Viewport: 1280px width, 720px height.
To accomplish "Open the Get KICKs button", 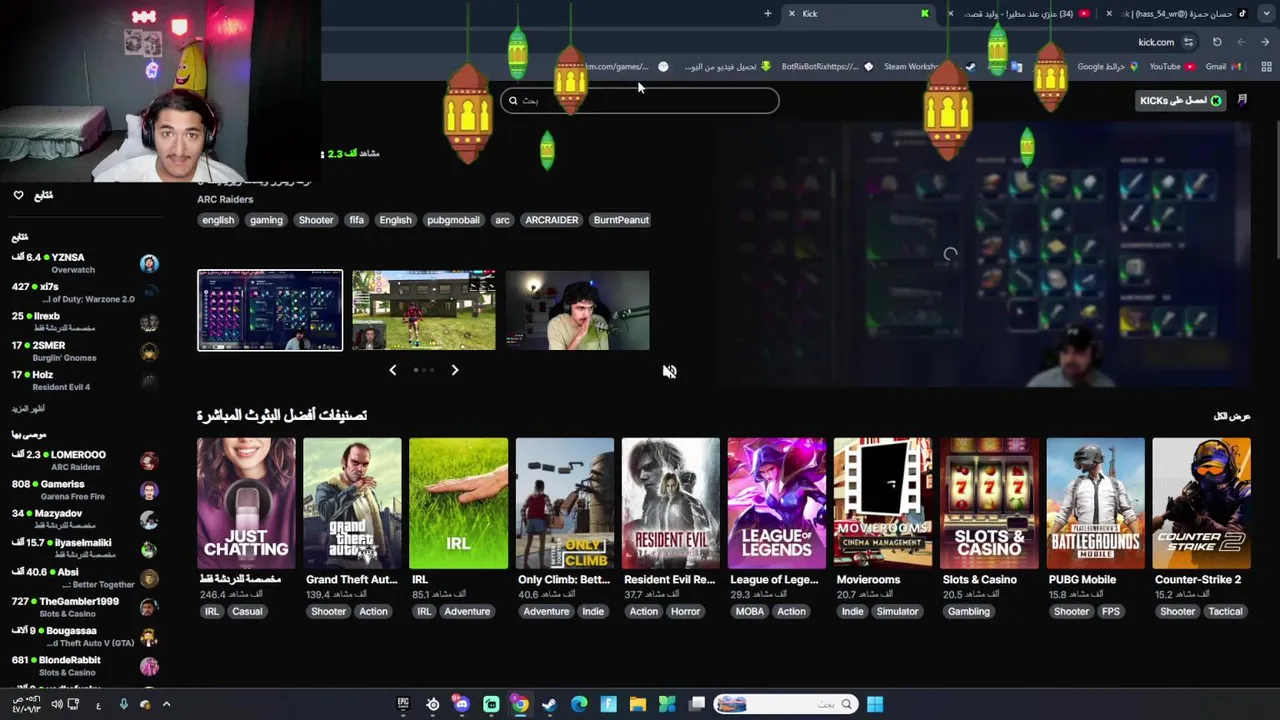I will pos(1181,100).
